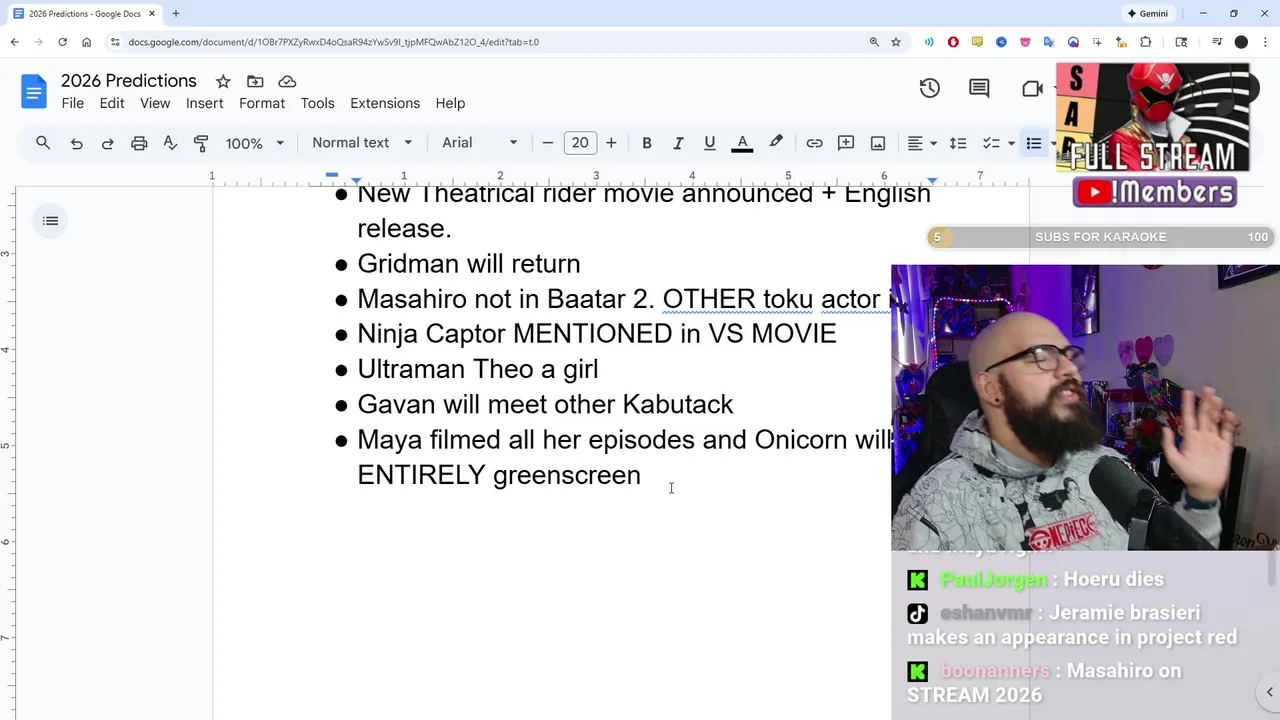The width and height of the screenshot is (1280, 720).
Task: Open the zoom level 100% dropdown
Action: 254,143
